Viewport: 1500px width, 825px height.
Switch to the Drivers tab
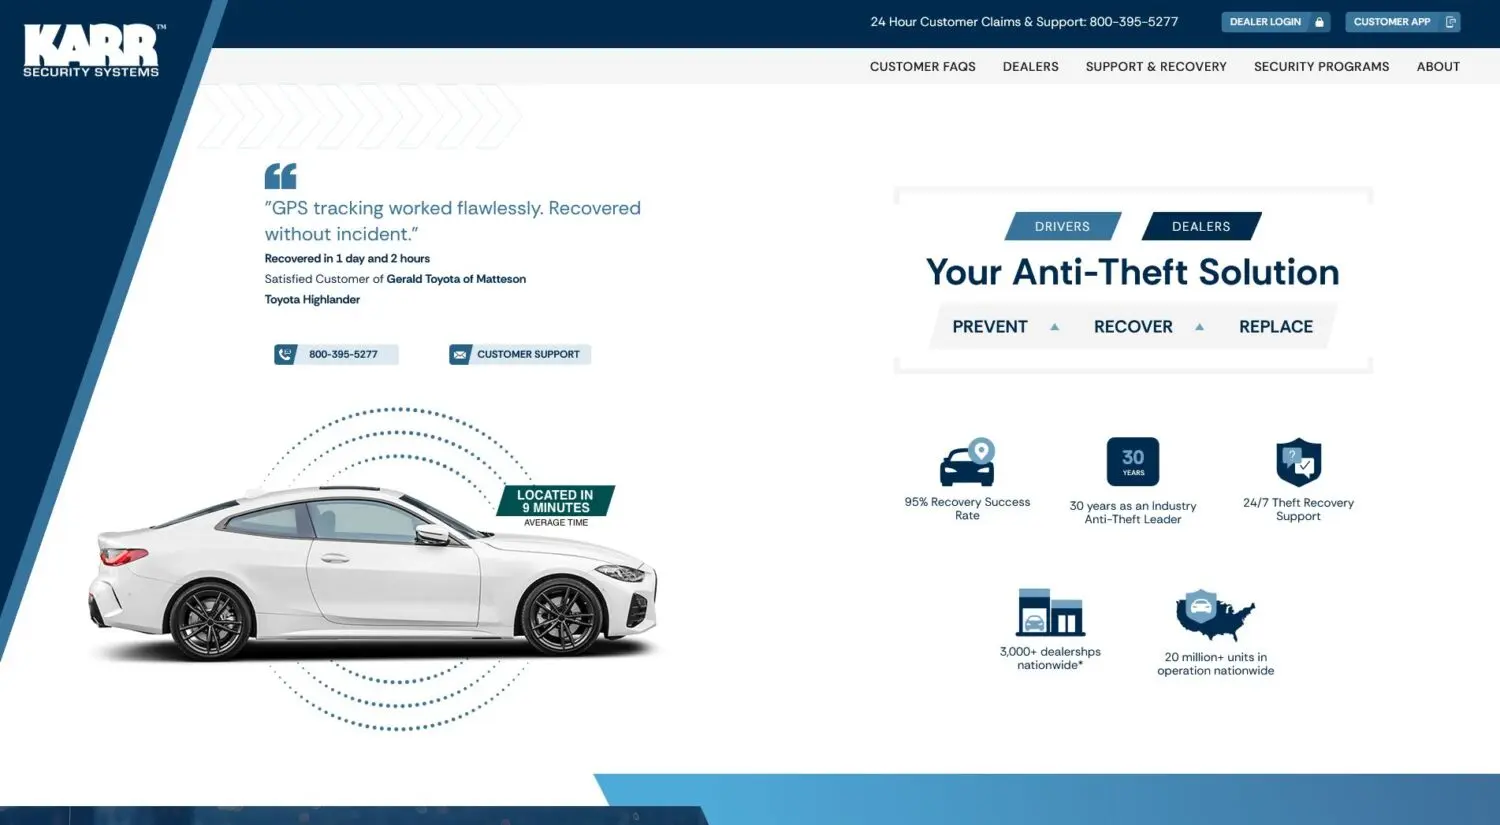pyautogui.click(x=1063, y=226)
